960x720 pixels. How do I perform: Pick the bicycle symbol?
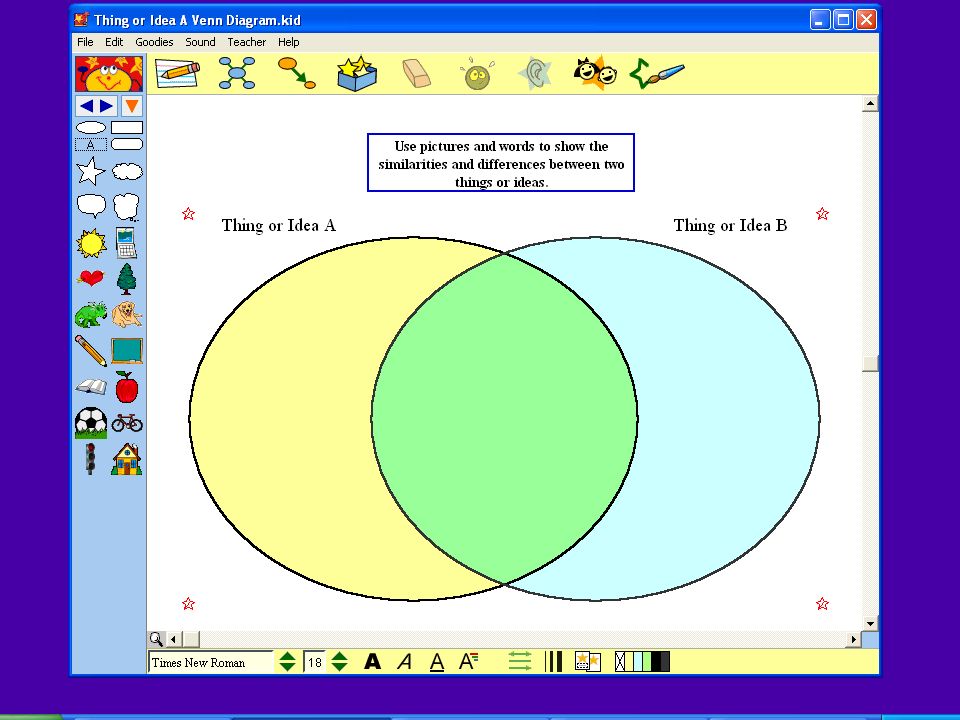[x=127, y=422]
